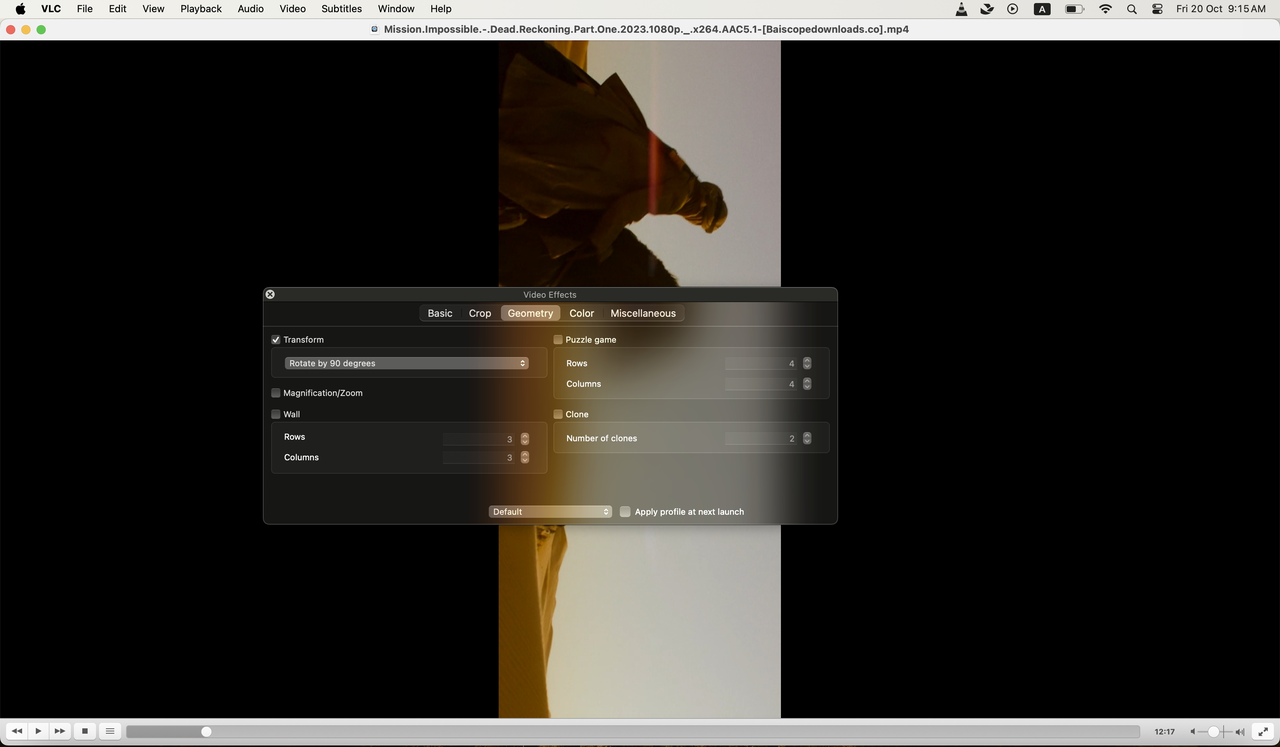Click the Play button in the playback bar
The height and width of the screenshot is (747, 1280).
tap(37, 731)
